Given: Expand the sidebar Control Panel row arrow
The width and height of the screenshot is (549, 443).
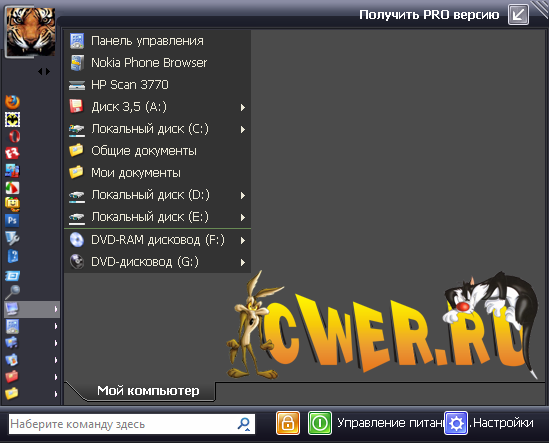Looking at the screenshot, I should [x=55, y=326].
